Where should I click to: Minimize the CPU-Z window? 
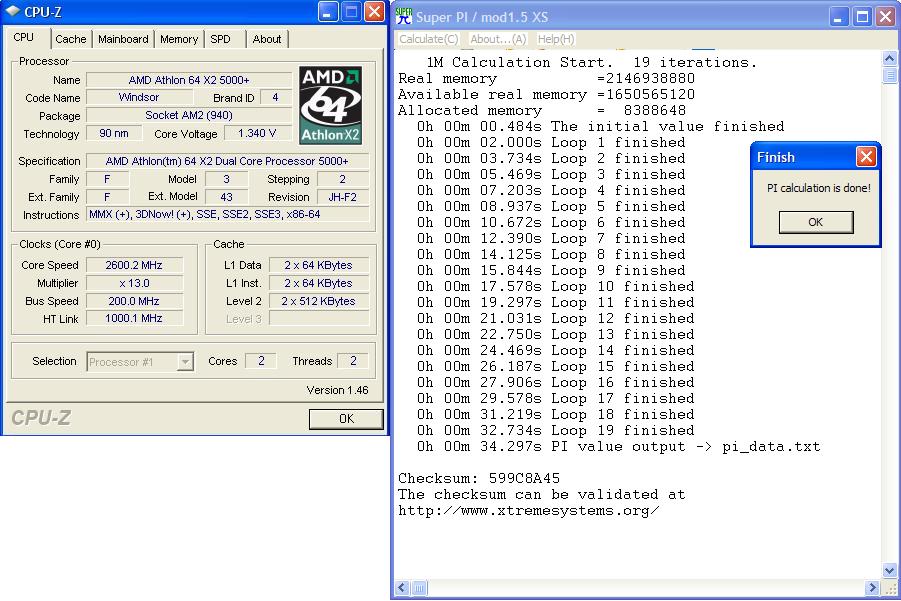point(328,12)
